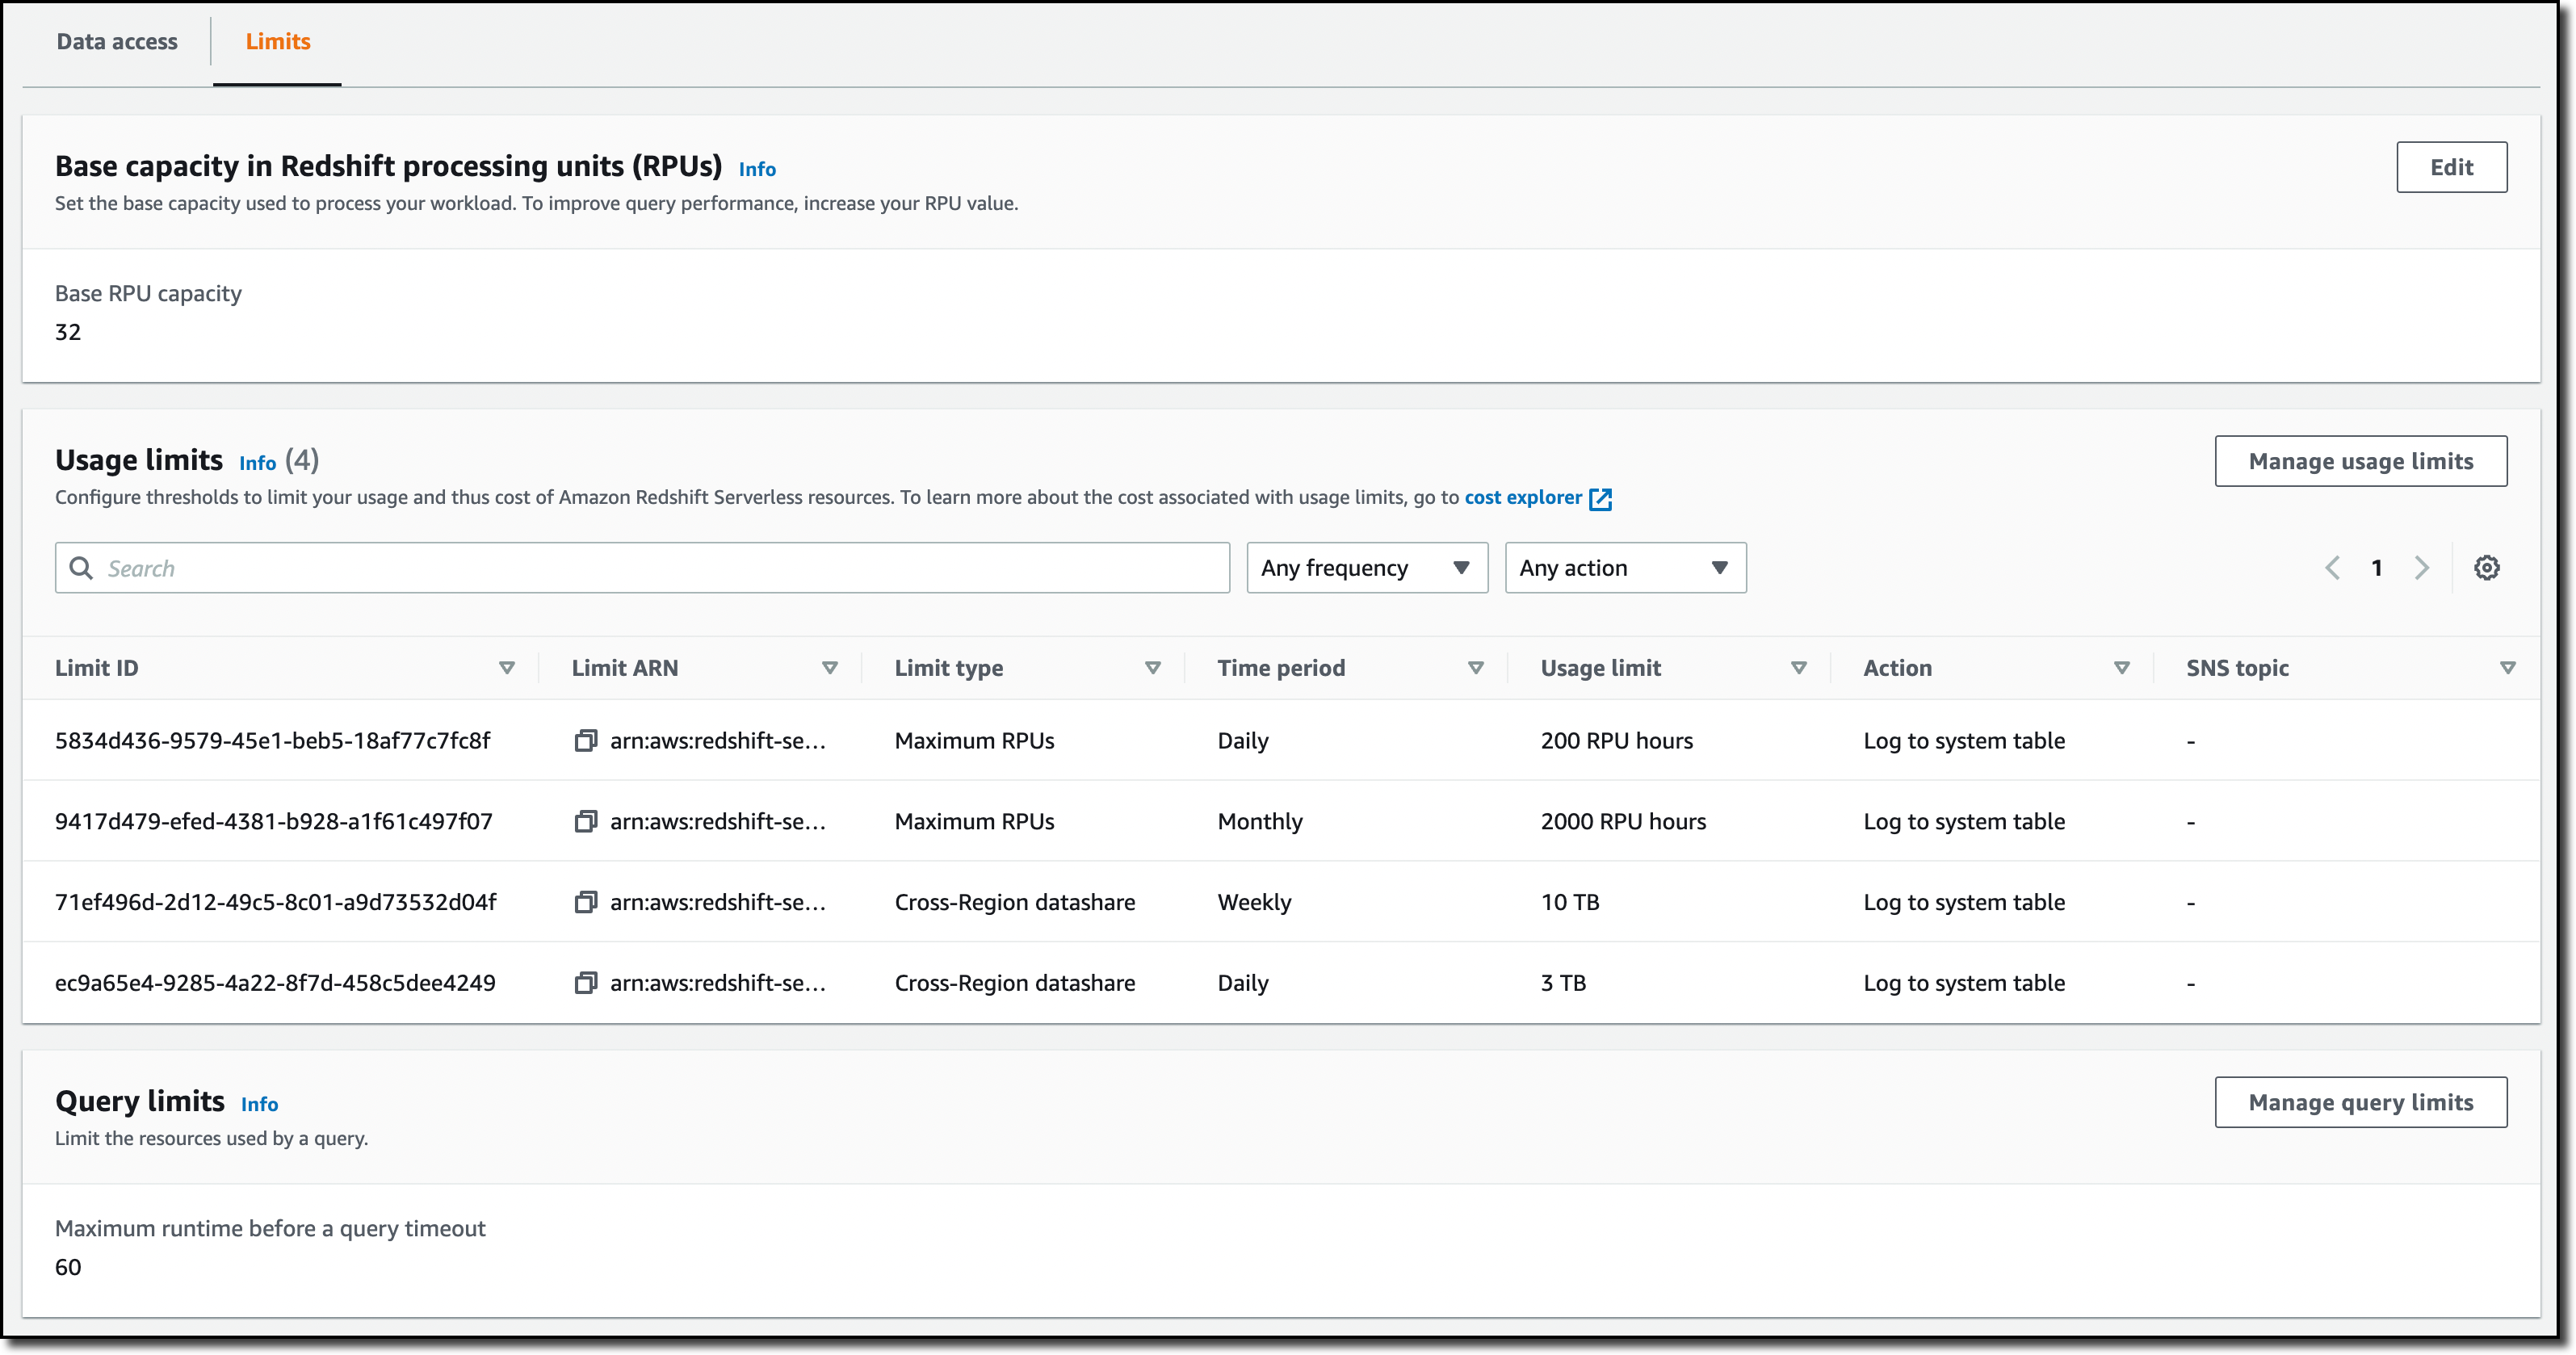Viewport: 2576px width, 1355px height.
Task: Click Manage usage limits button
Action: [2360, 461]
